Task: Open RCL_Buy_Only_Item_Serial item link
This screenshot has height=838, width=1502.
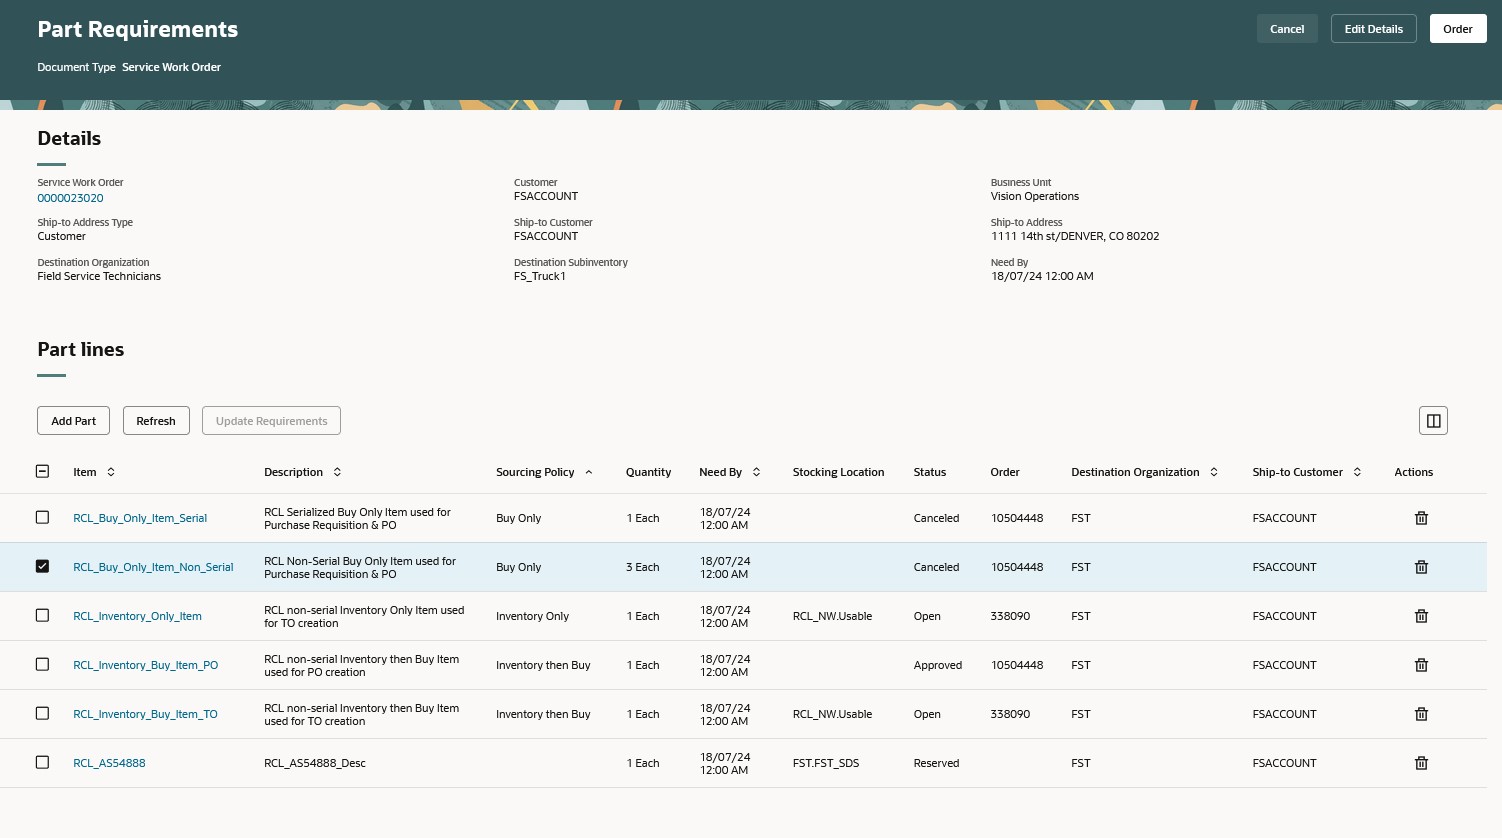Action: (x=140, y=518)
